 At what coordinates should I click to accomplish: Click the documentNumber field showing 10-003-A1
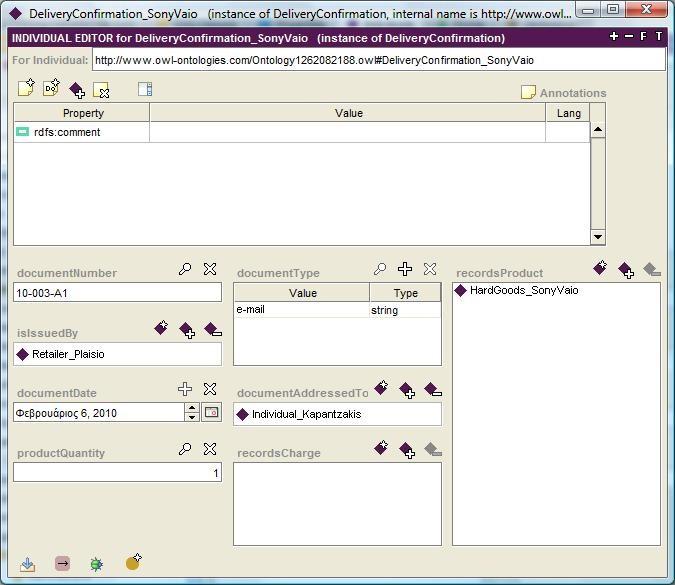pyautogui.click(x=118, y=293)
